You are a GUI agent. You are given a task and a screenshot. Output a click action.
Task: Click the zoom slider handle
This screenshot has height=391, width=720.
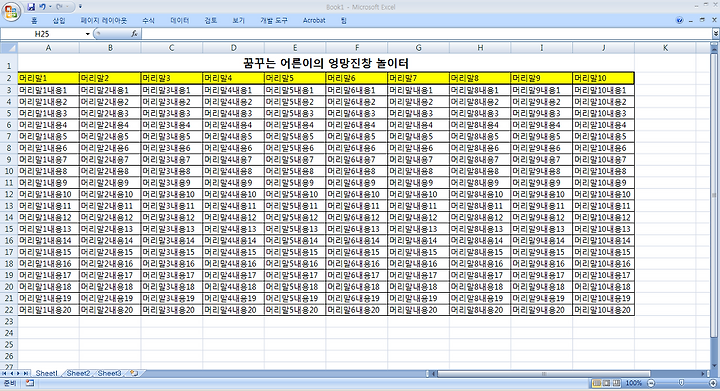[681, 382]
